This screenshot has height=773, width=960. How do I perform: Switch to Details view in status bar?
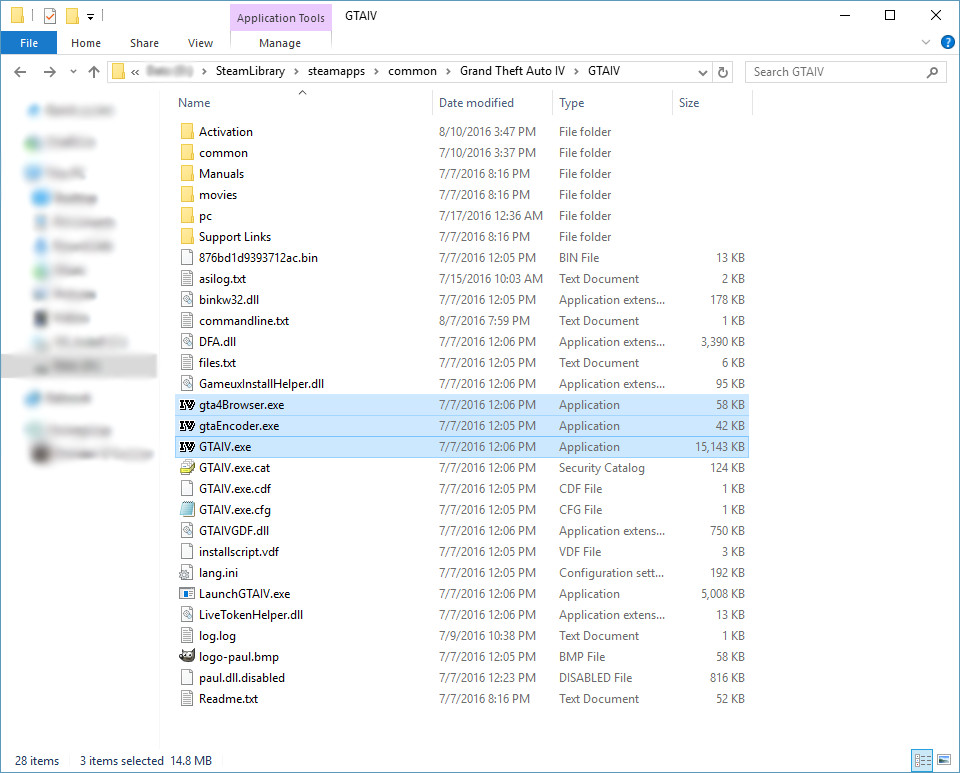[923, 760]
